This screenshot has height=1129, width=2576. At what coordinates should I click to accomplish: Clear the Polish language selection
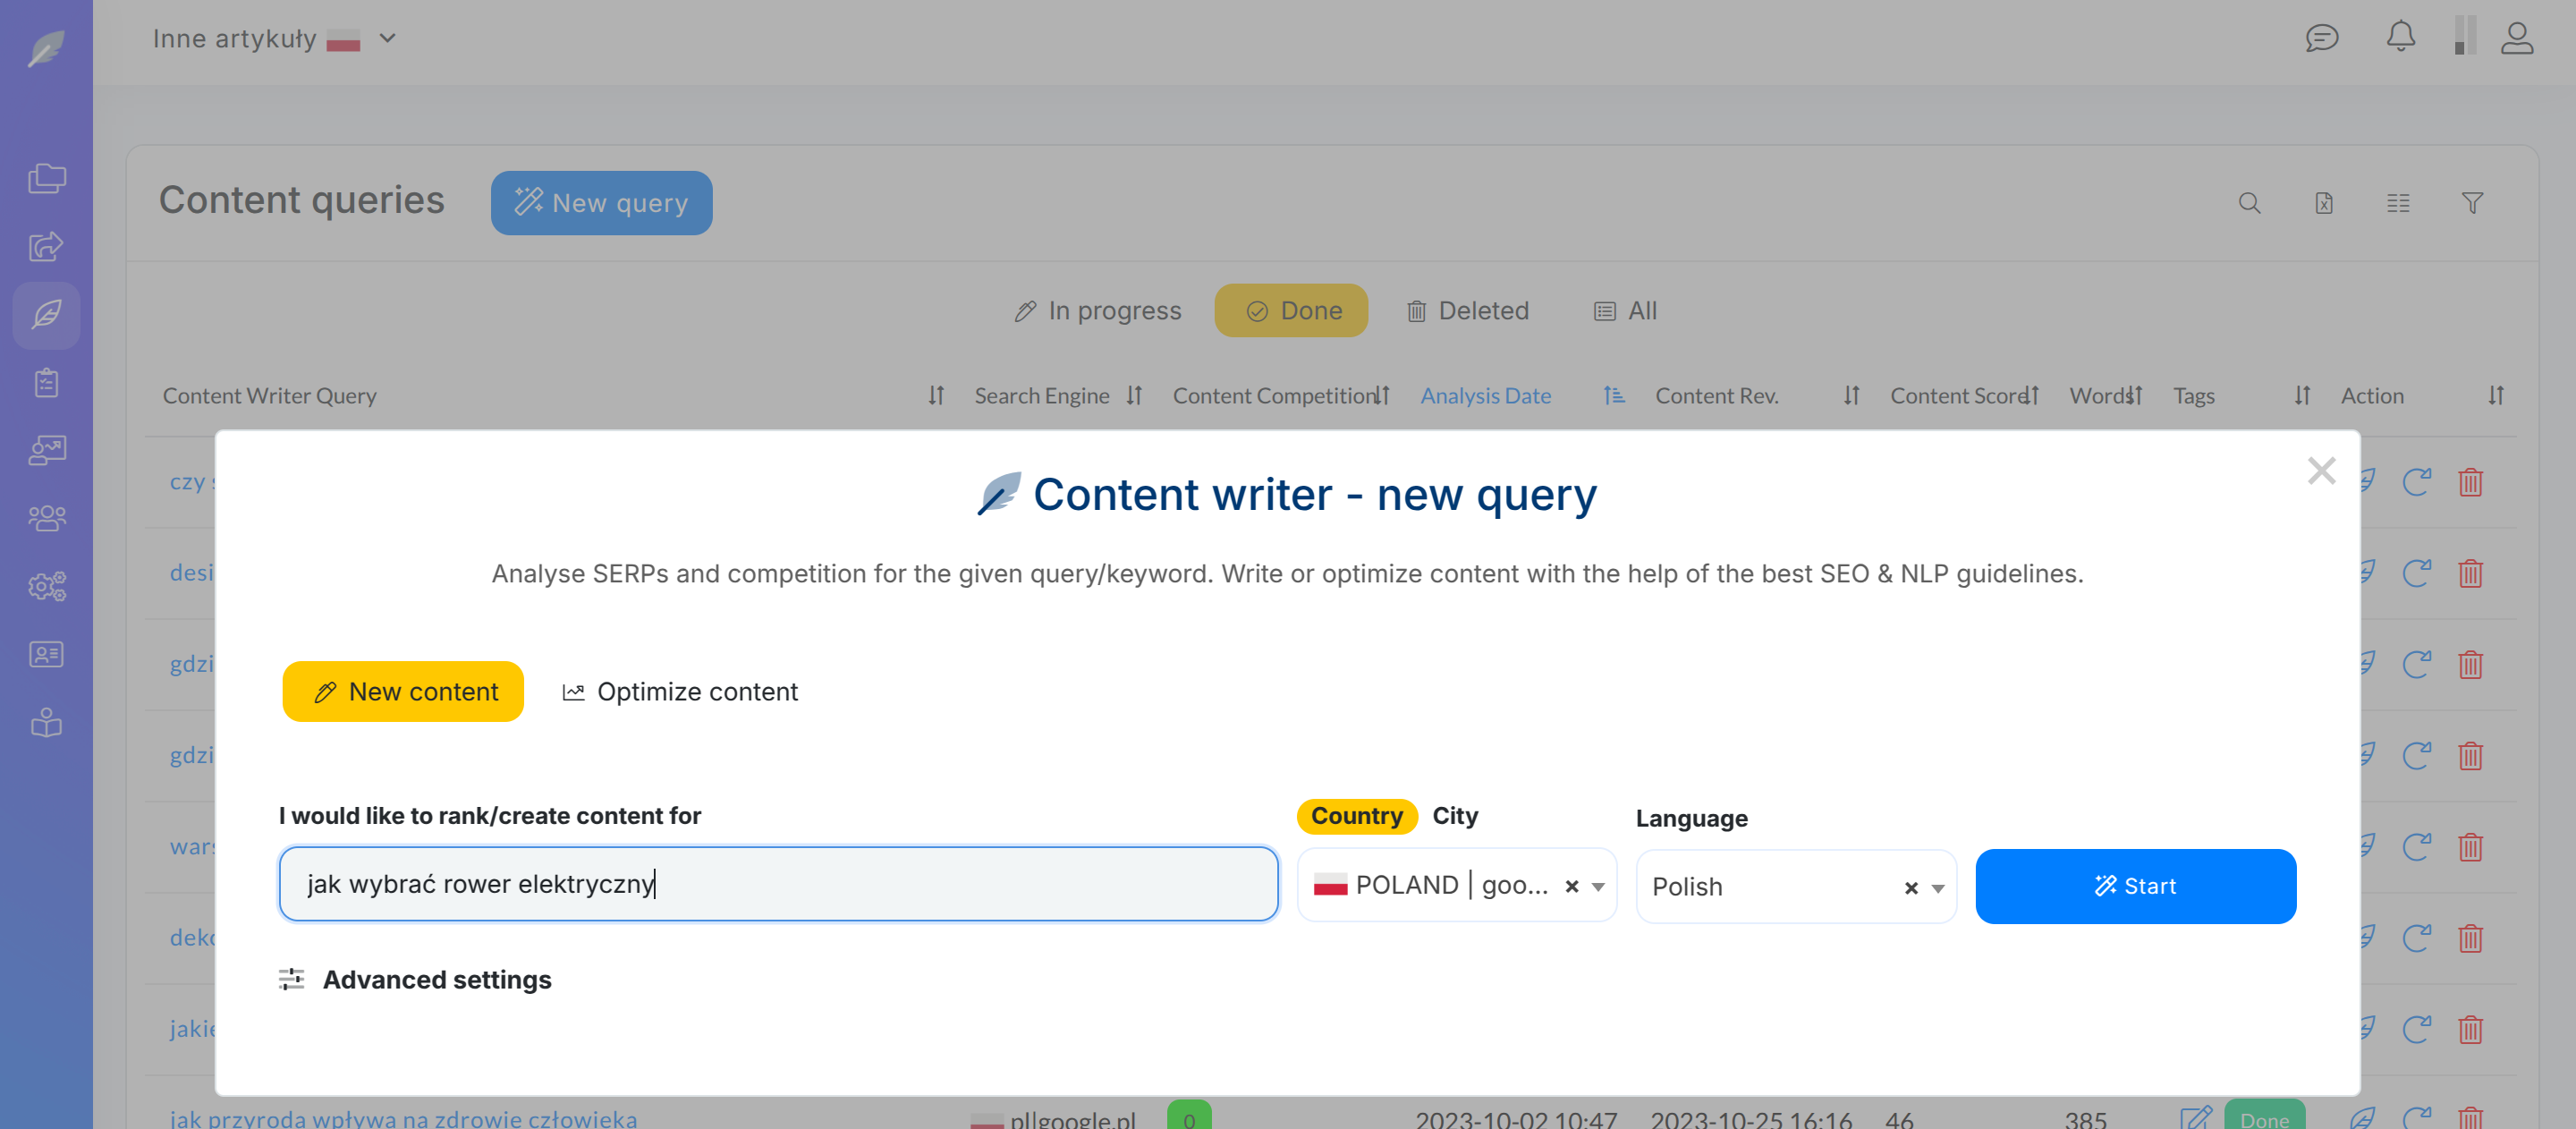(1911, 888)
